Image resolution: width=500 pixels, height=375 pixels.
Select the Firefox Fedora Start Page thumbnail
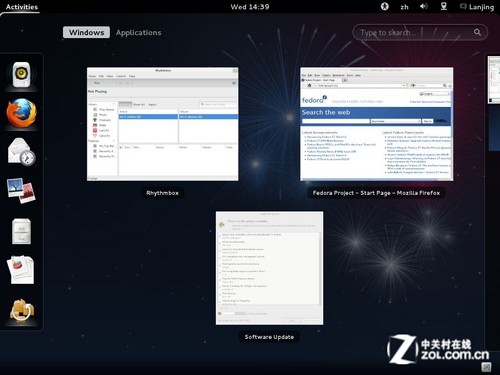[x=377, y=124]
